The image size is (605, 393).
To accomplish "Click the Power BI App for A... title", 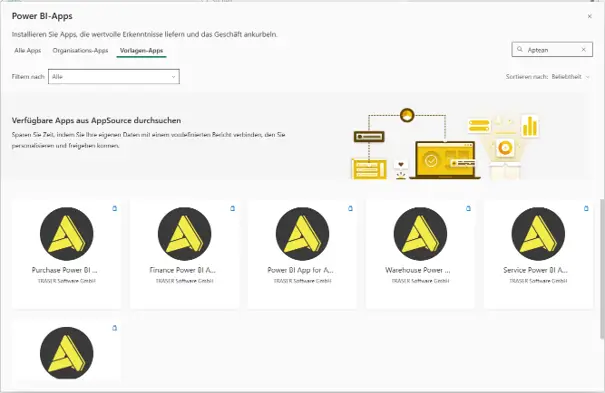I will coord(301,270).
